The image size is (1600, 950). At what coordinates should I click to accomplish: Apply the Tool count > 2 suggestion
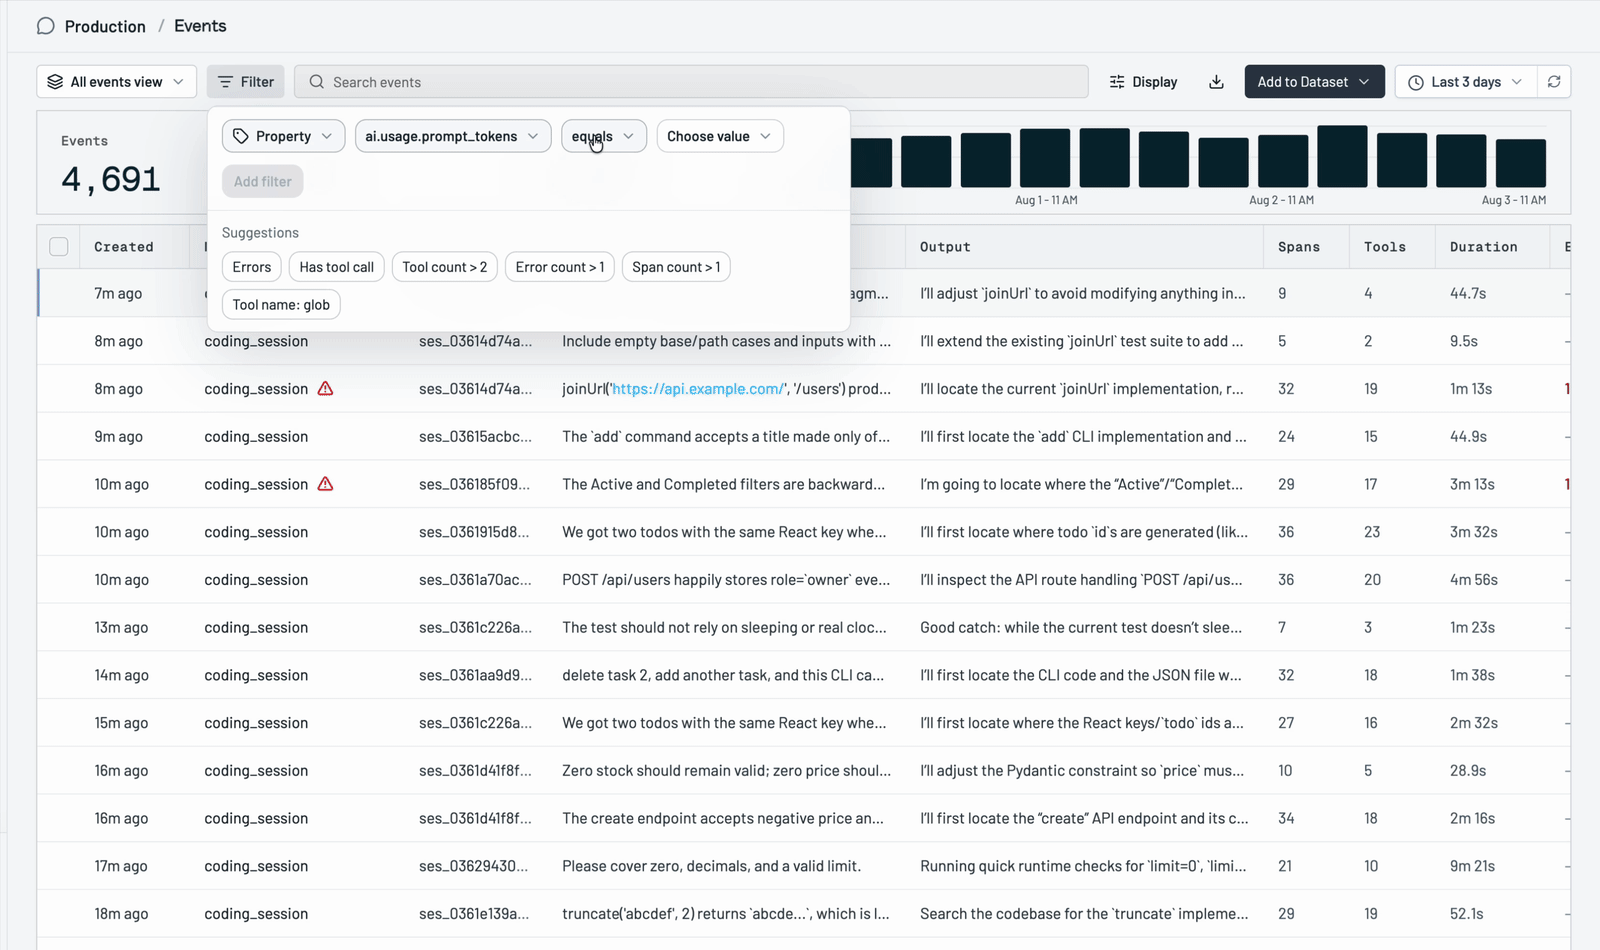[x=445, y=267]
